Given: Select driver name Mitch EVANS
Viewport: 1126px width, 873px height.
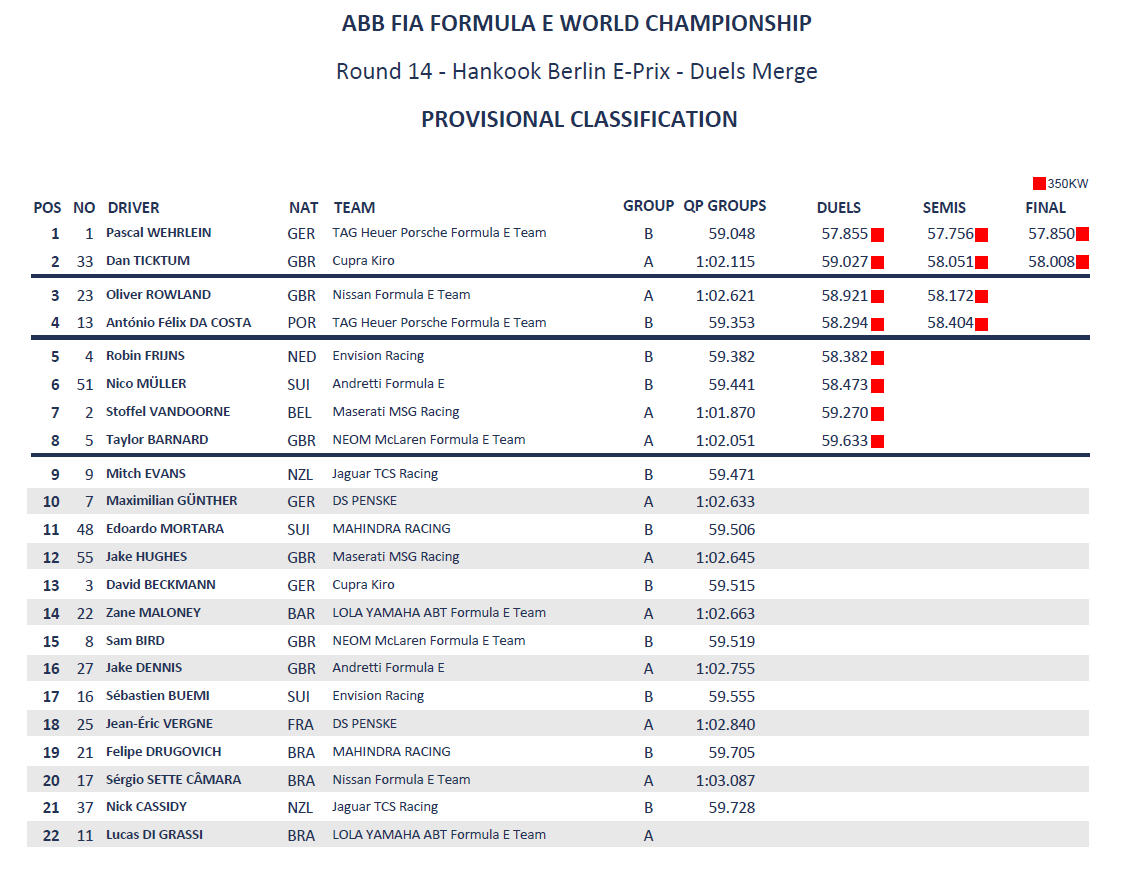Looking at the screenshot, I should (146, 473).
